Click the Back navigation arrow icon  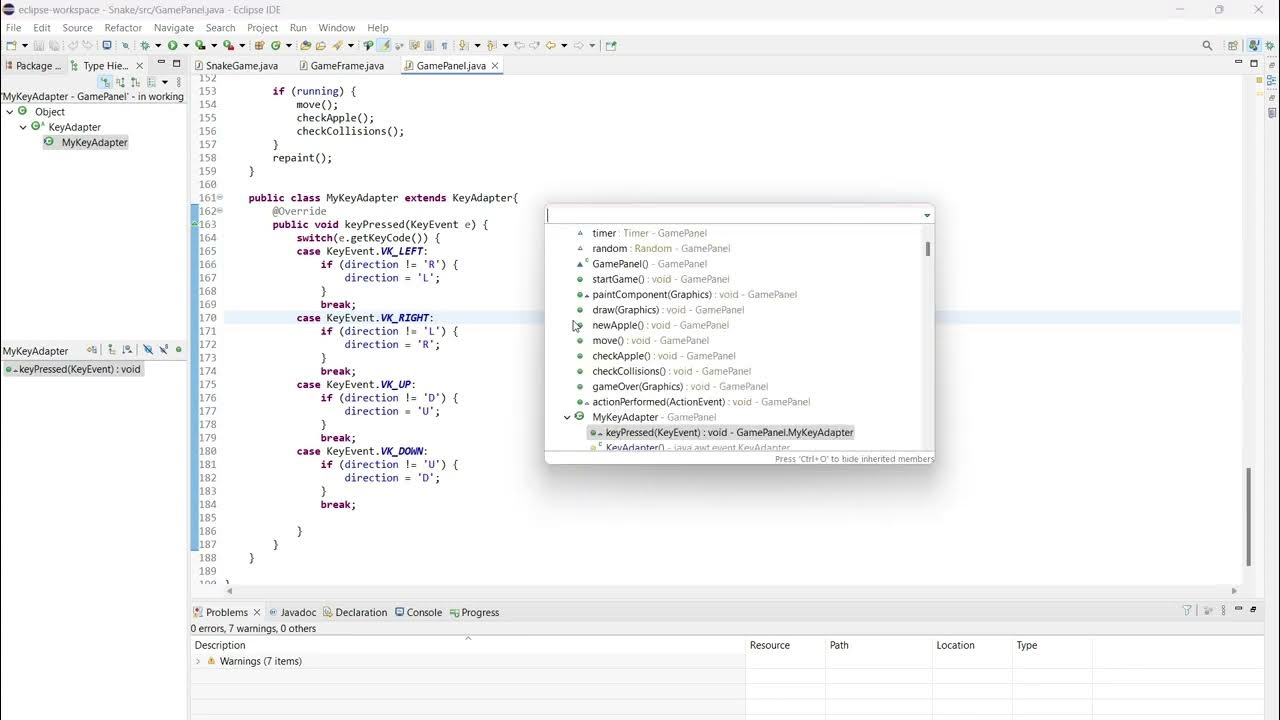[x=550, y=45]
